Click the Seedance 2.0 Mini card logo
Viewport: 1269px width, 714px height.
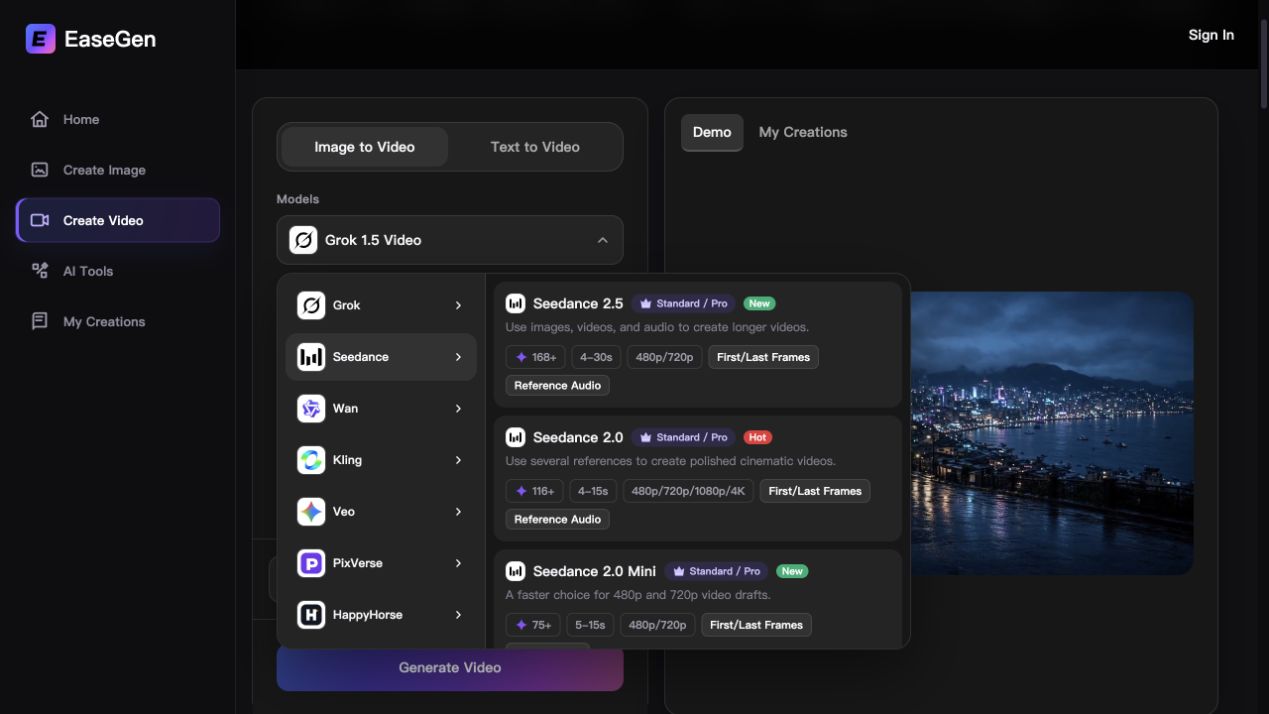tap(515, 571)
